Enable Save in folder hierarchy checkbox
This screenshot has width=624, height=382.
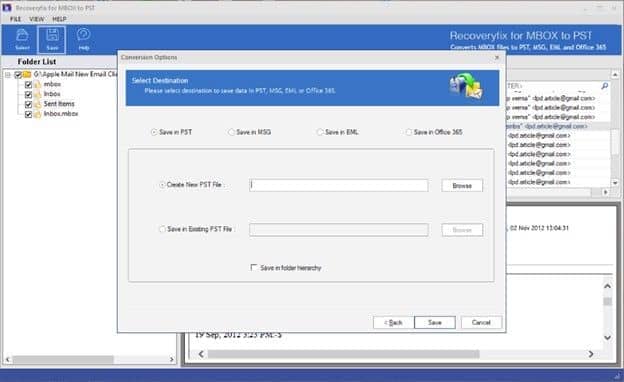(x=254, y=267)
